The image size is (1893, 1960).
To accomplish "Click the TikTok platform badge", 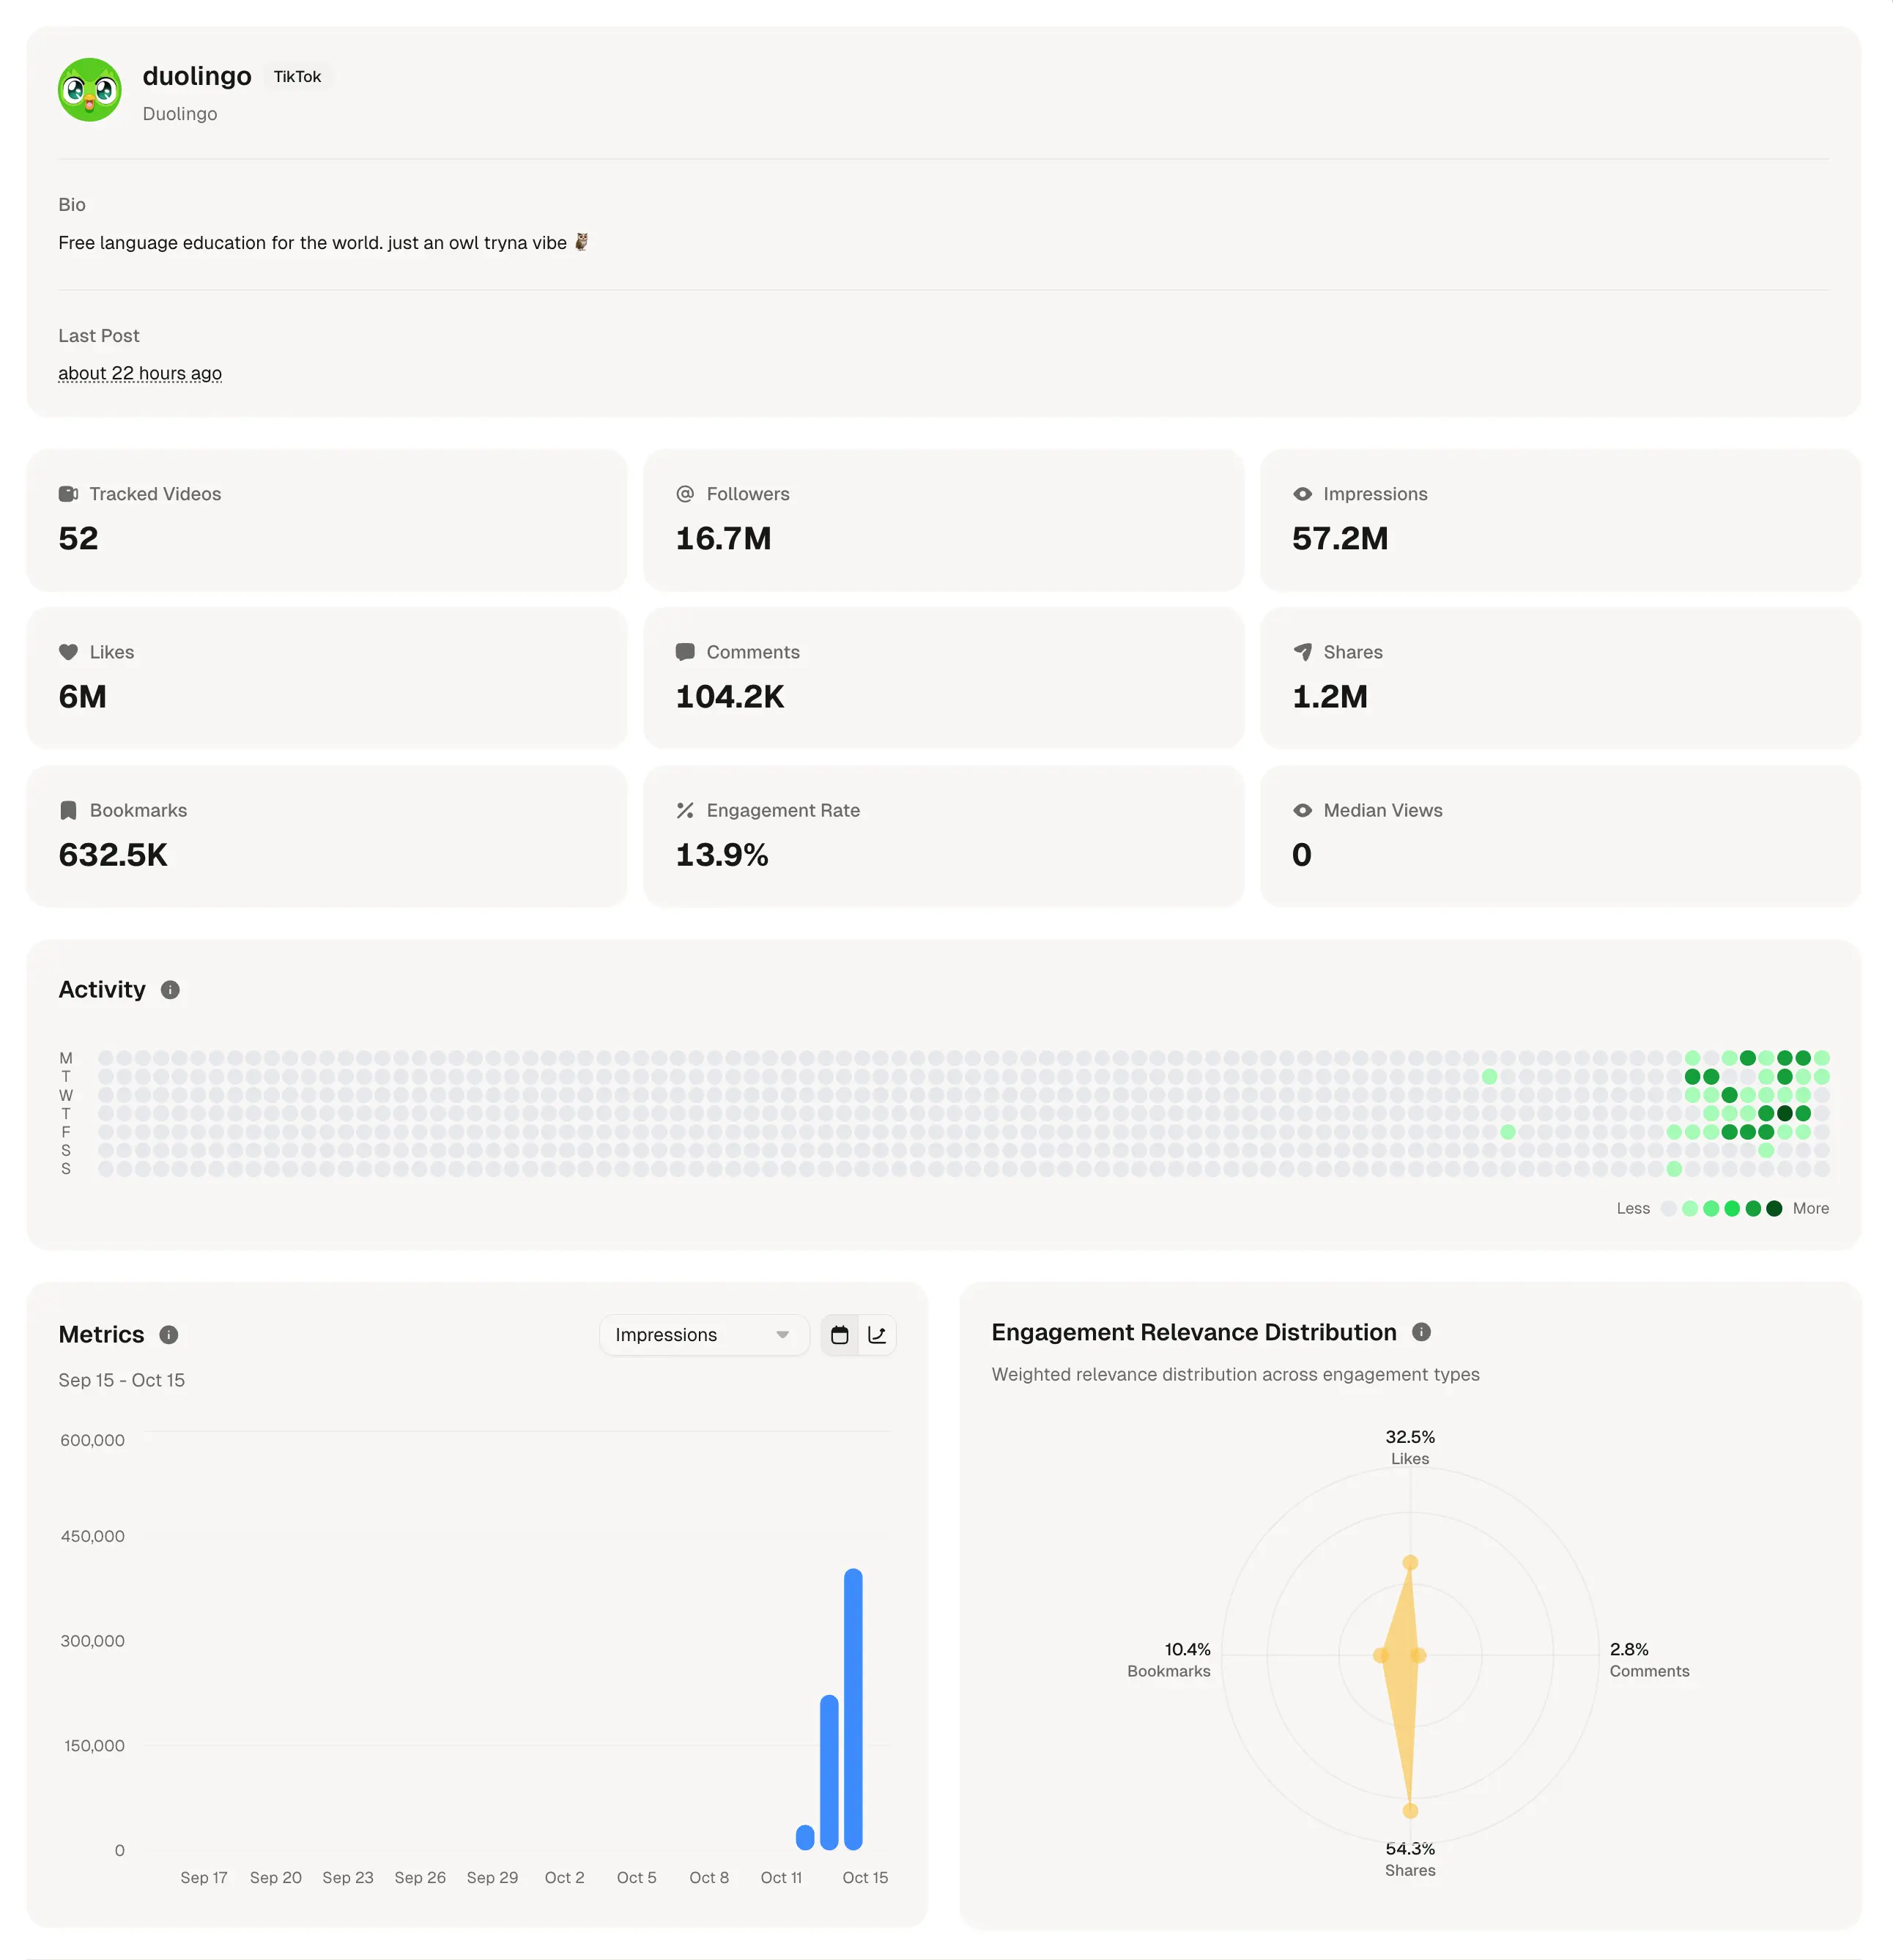I will [297, 77].
